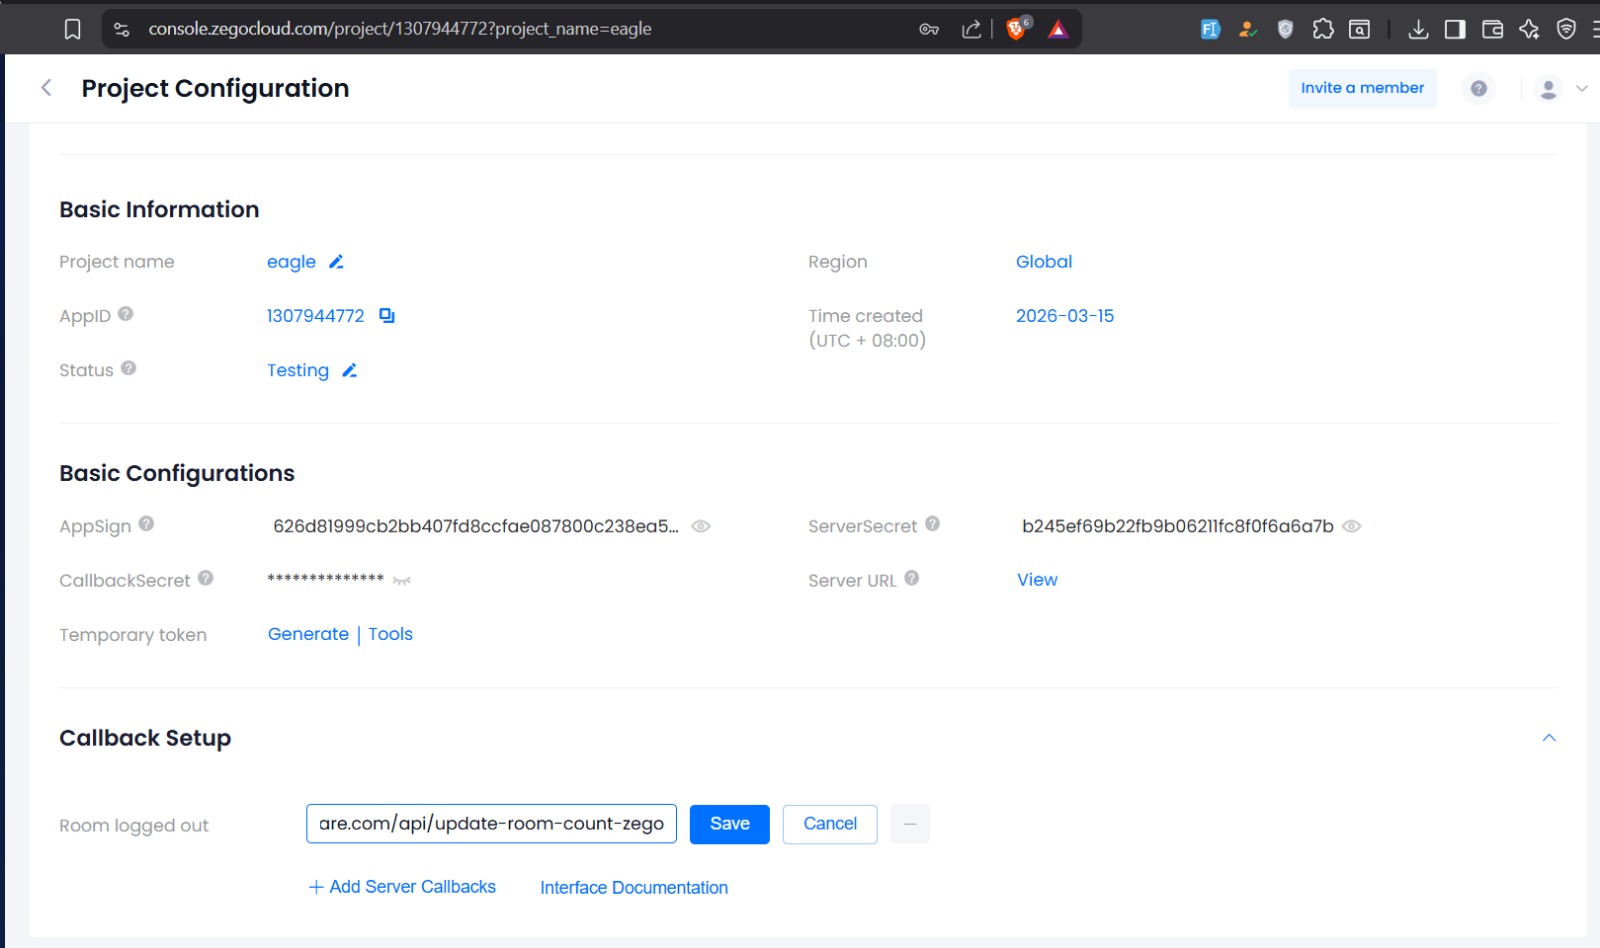The image size is (1600, 948).
Task: Toggle the browser sidebar panel
Action: point(1455,29)
